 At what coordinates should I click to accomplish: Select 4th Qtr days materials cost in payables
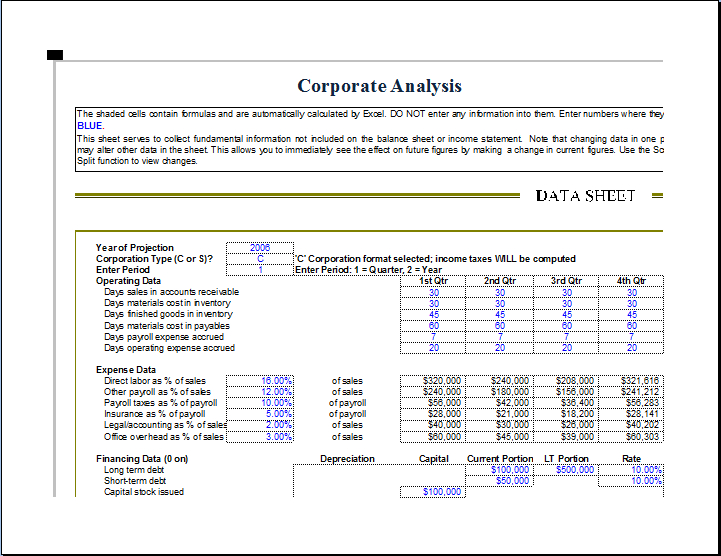(x=631, y=326)
